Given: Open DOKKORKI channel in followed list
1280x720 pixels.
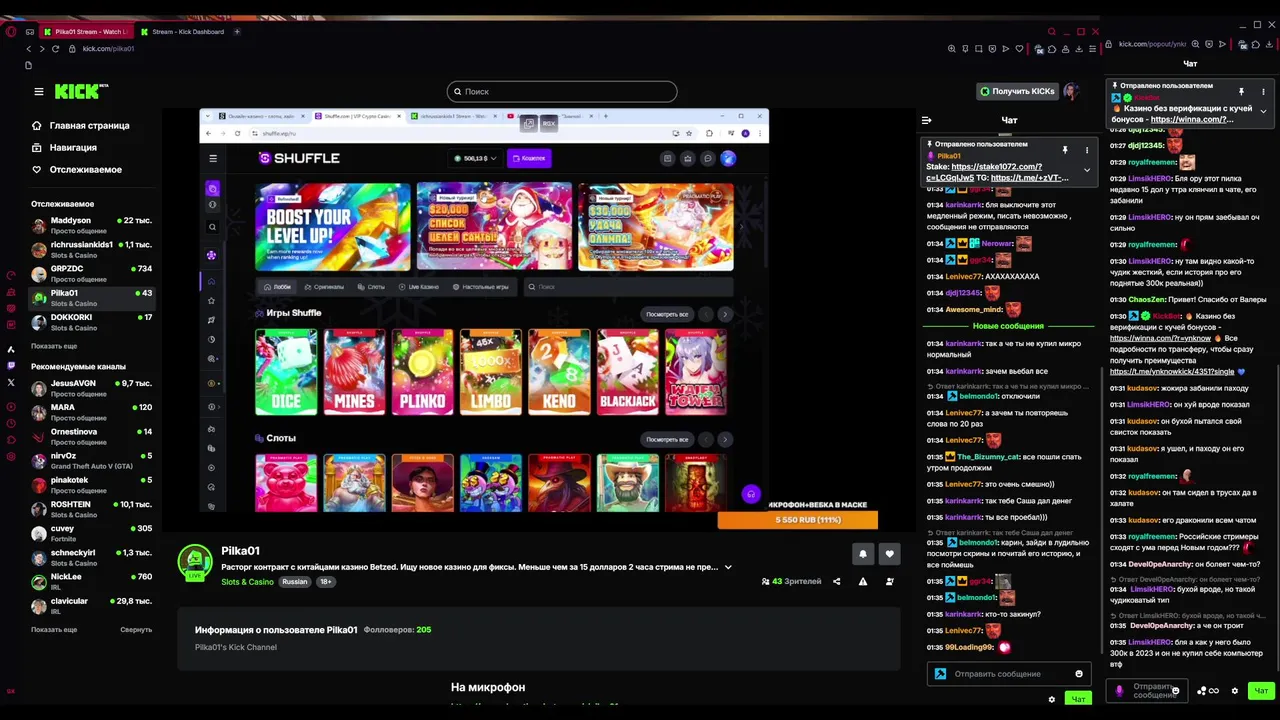Looking at the screenshot, I should coord(91,322).
